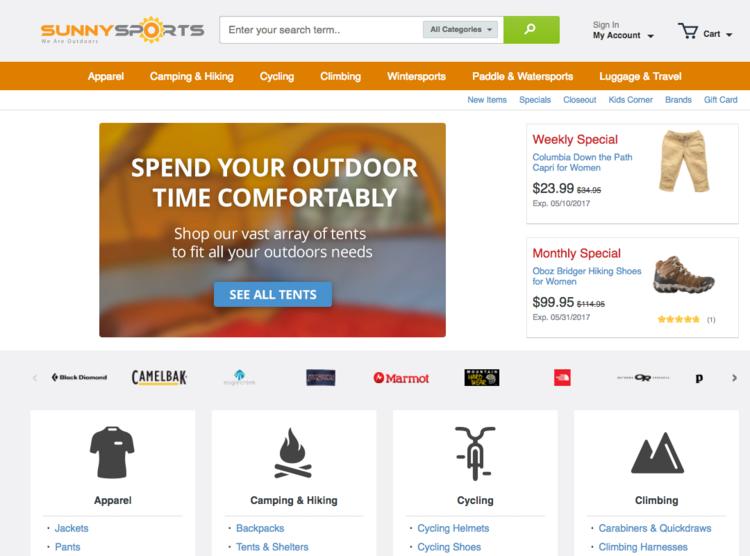Click the green search magnifier button
Screen dimensions: 750x556
click(x=531, y=30)
